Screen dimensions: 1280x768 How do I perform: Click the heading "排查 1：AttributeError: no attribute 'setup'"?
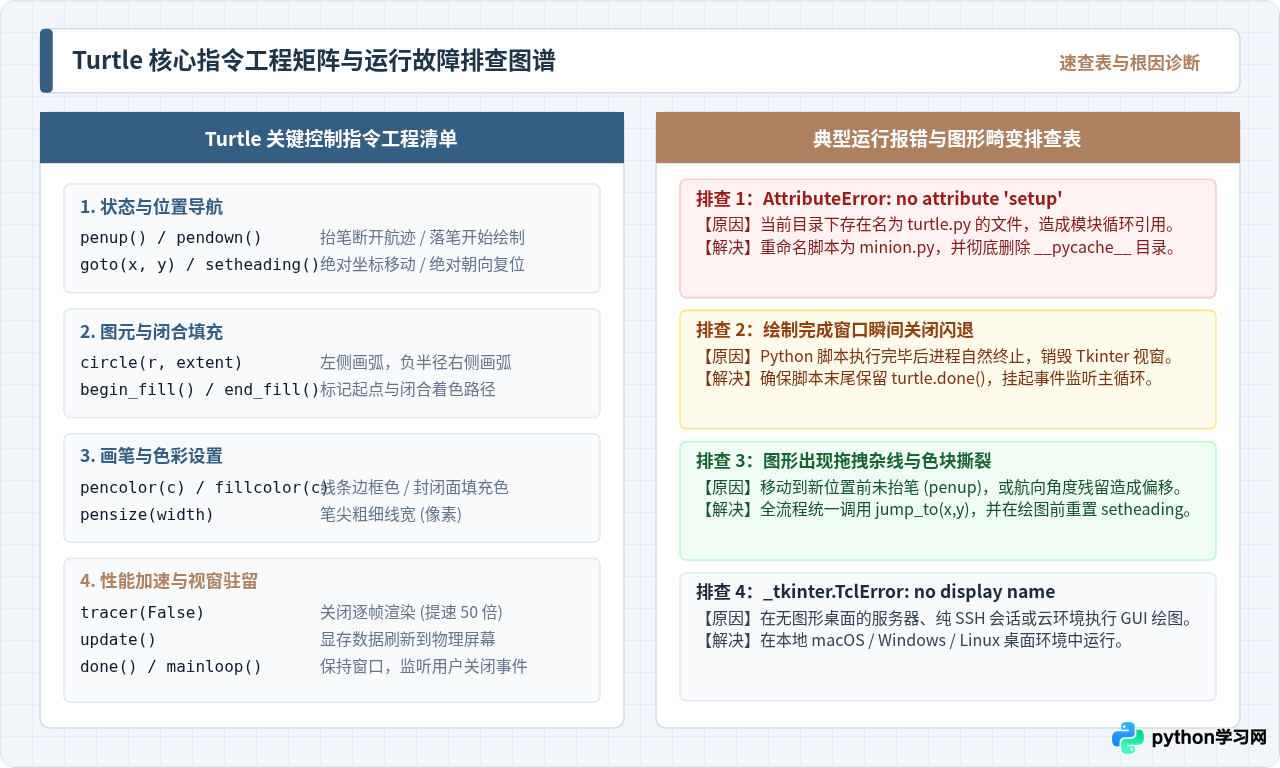coord(879,198)
